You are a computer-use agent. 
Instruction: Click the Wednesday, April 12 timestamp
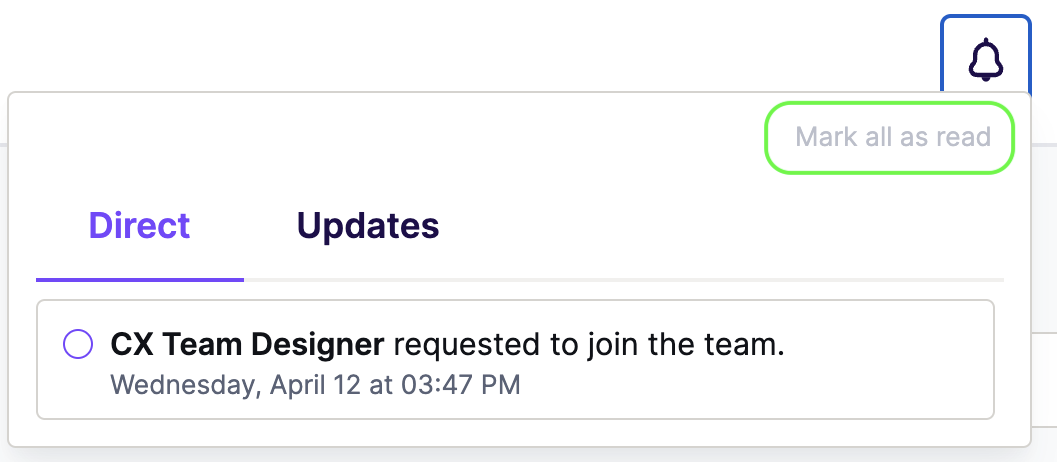click(x=315, y=385)
